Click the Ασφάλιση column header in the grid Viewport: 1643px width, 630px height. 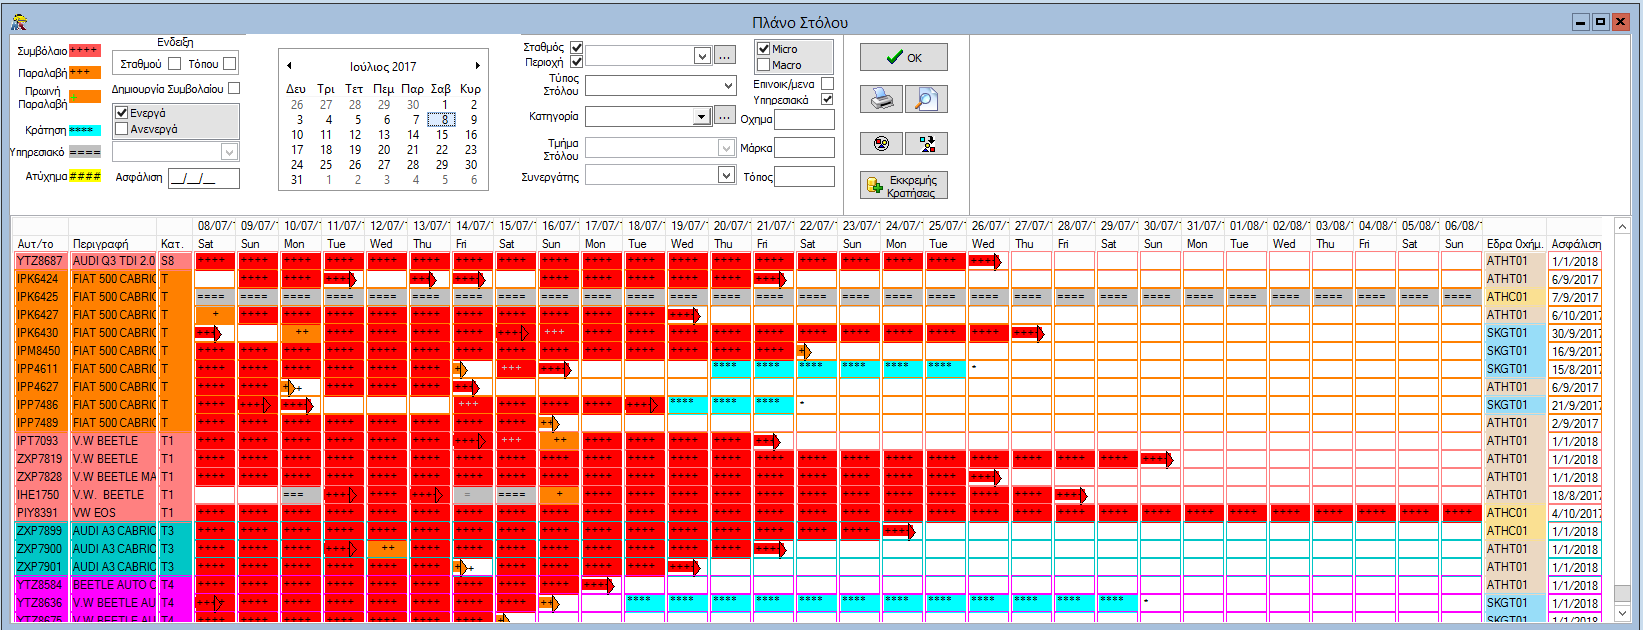tap(1575, 244)
